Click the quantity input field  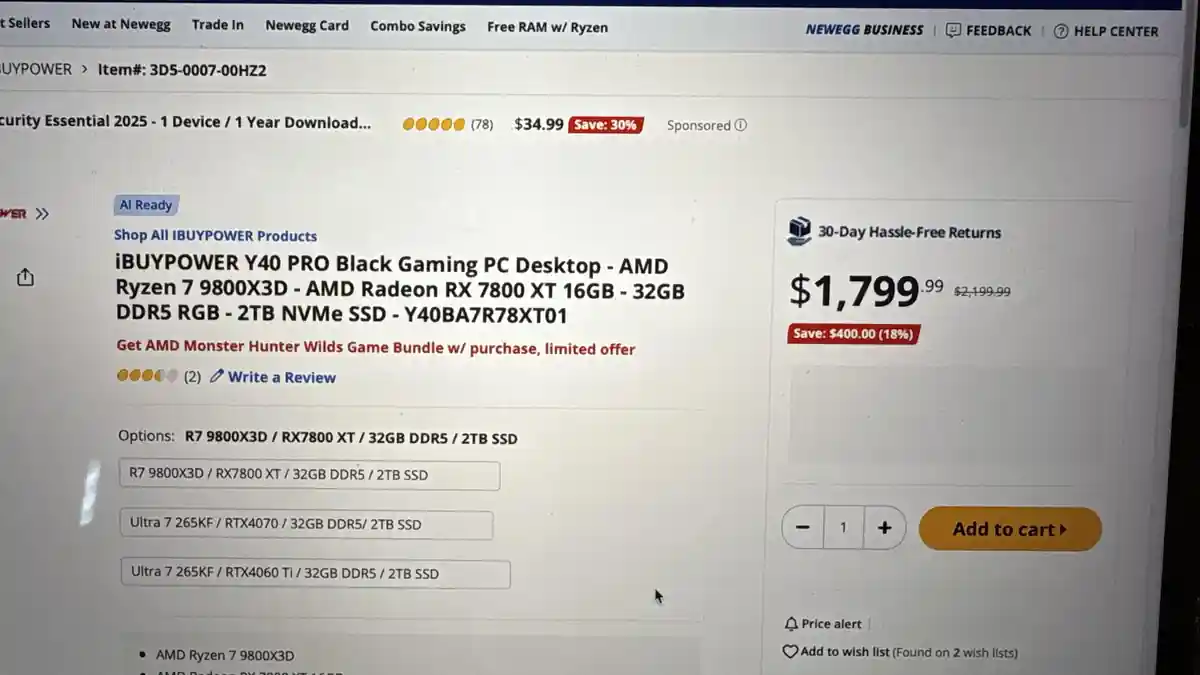click(844, 528)
